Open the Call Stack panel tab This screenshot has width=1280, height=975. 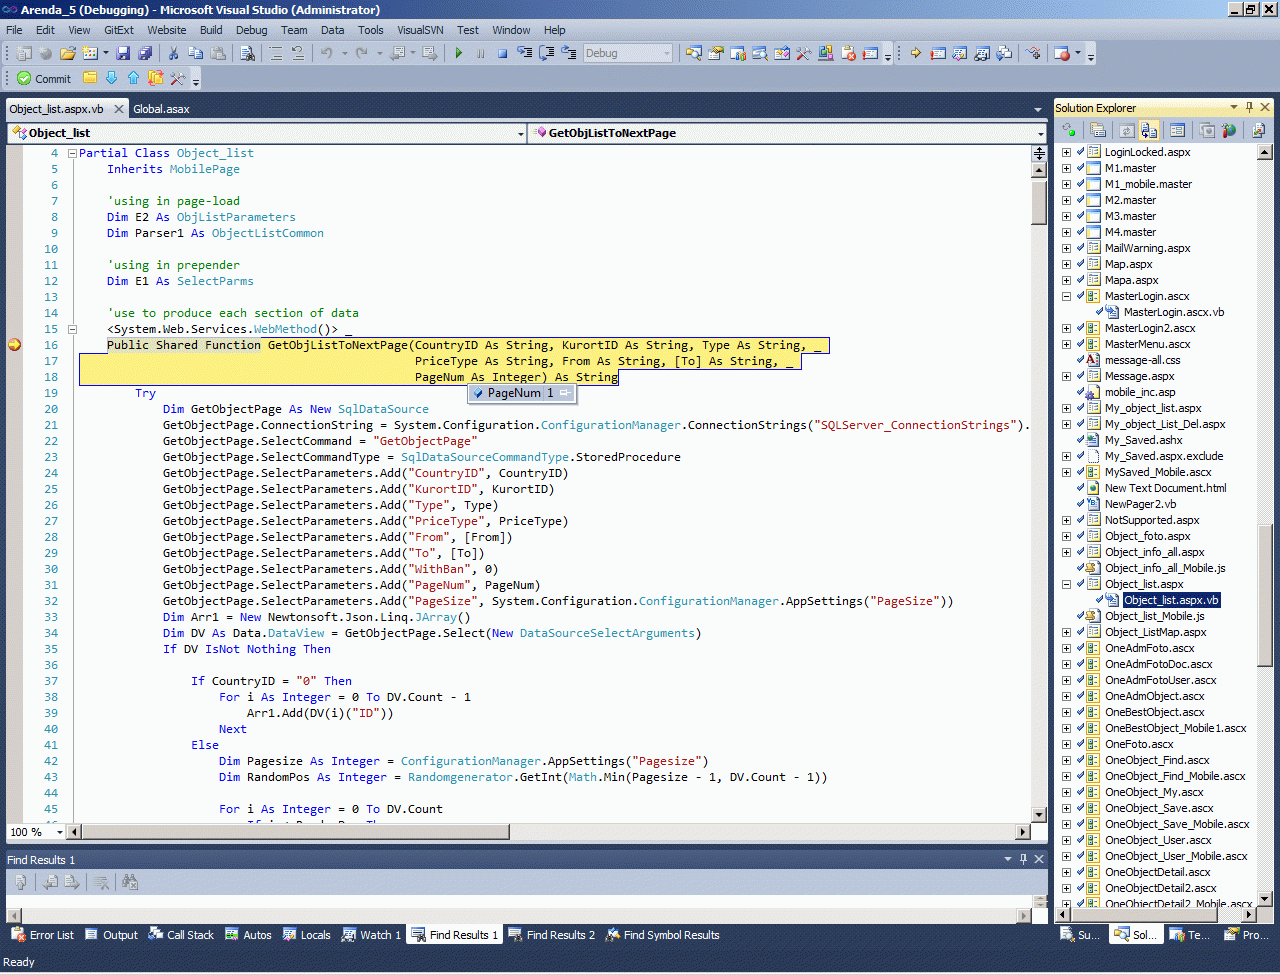coord(181,935)
